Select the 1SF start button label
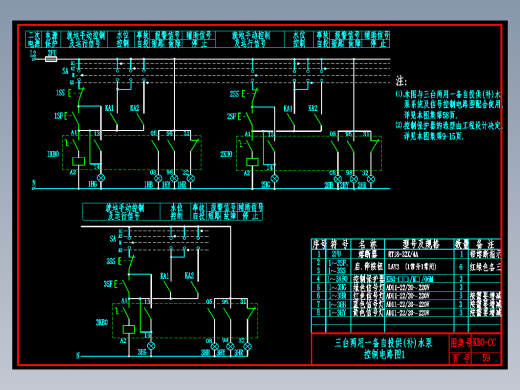 [59, 116]
